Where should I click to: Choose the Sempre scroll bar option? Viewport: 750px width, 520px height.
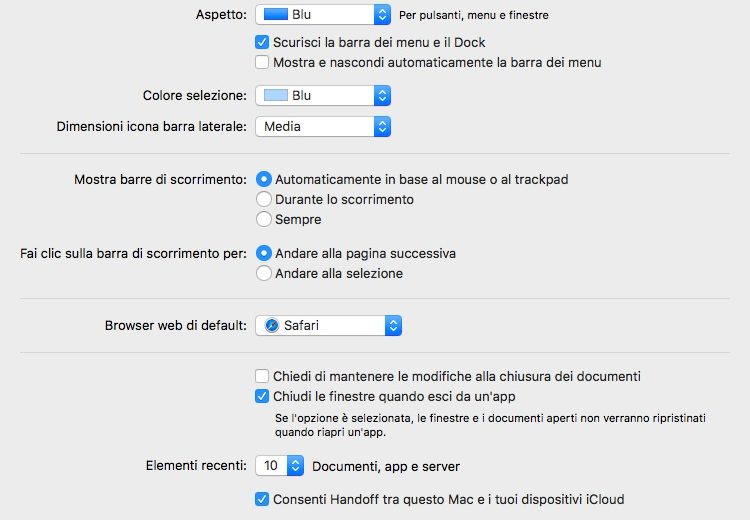[x=264, y=219]
